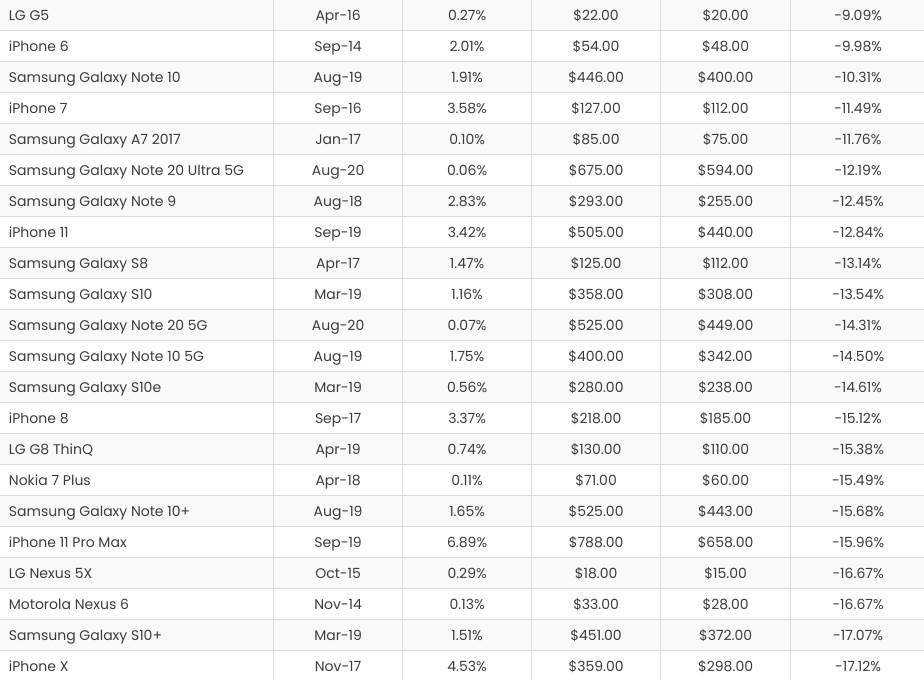
Task: Click the $293.00 price for Galaxy Note 9
Action: (596, 201)
